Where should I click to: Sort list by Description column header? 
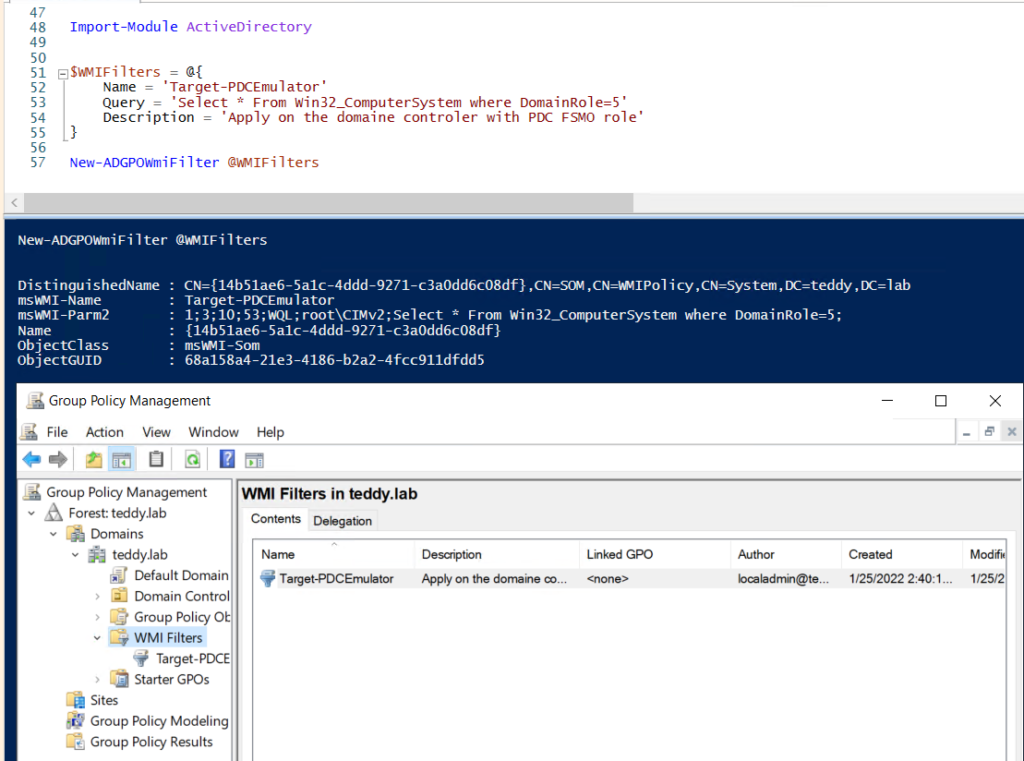click(497, 554)
